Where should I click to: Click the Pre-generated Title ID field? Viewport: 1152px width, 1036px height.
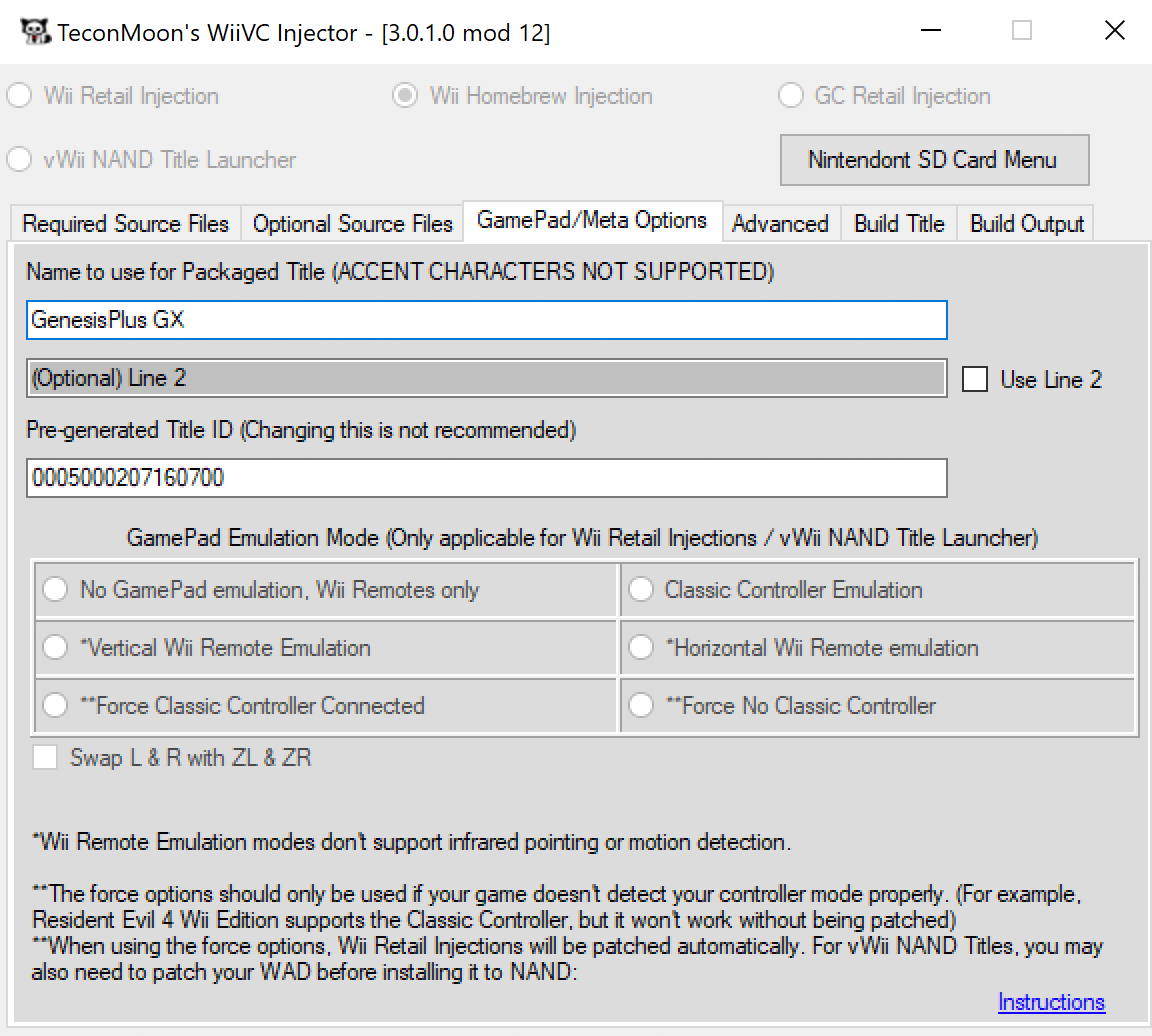[486, 478]
